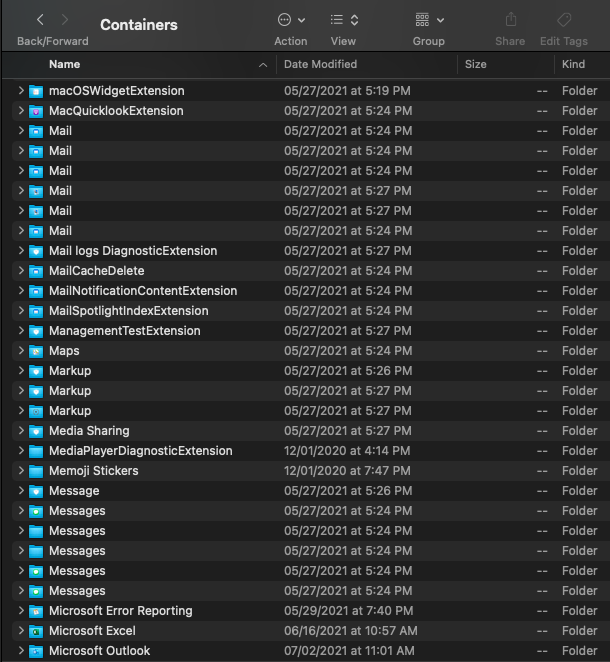
Task: Click date 07/02/2021 at 11:01 AM
Action: click(350, 651)
